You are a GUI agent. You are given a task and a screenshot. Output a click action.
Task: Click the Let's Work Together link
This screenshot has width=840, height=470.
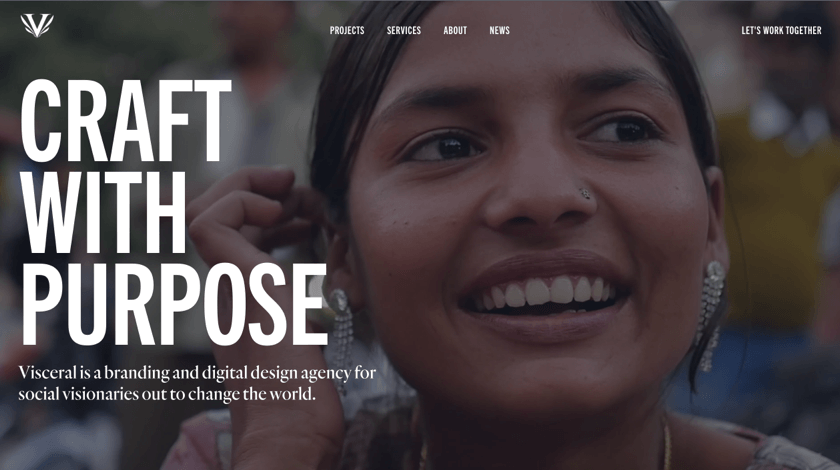point(781,31)
